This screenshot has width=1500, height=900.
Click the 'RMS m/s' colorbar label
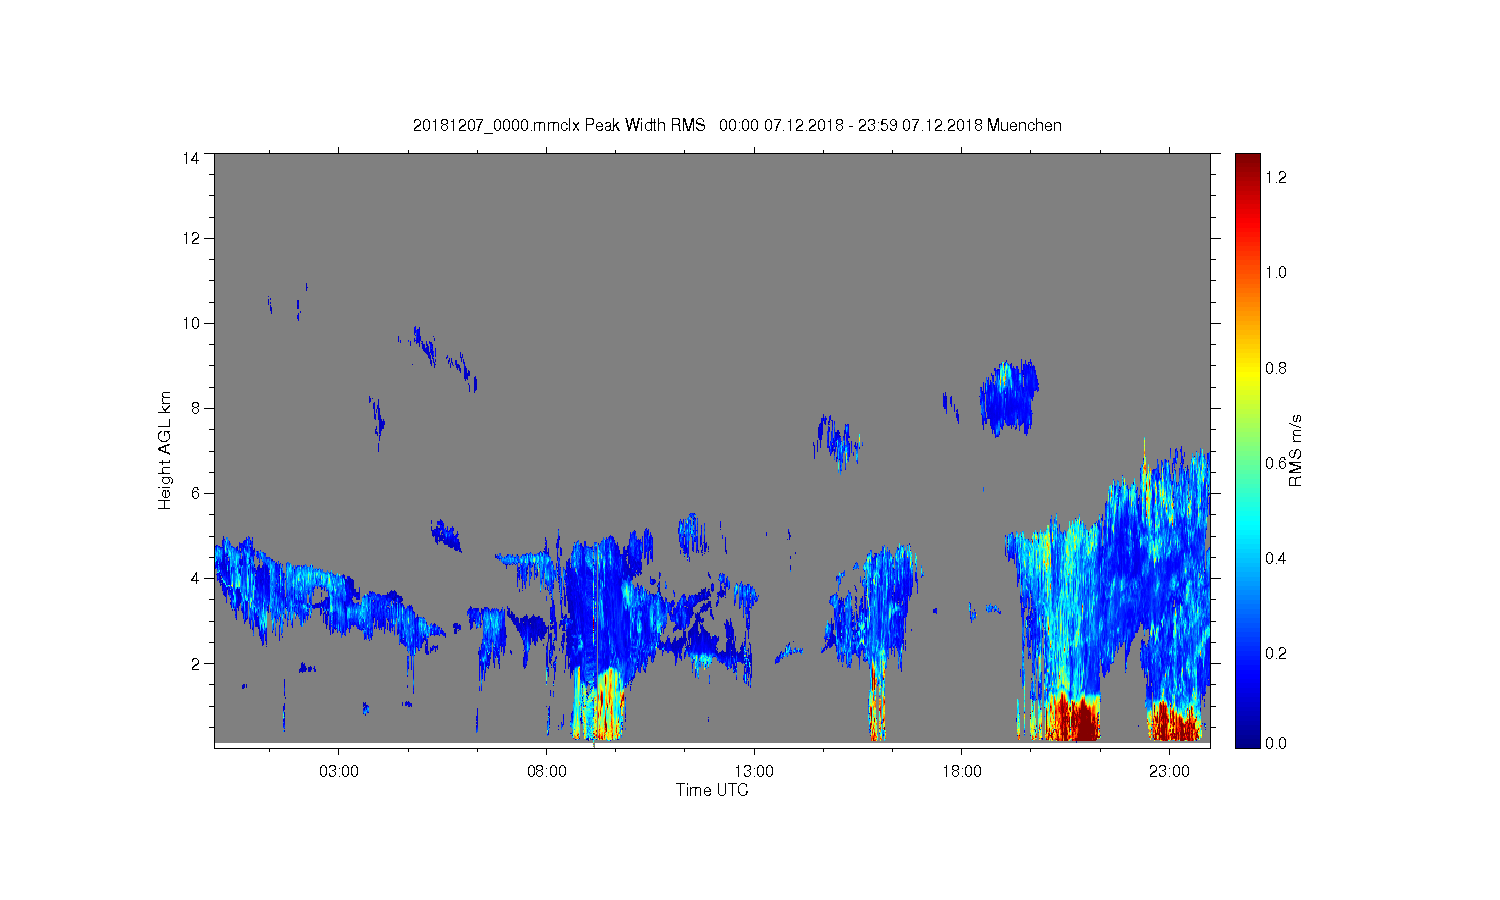point(1295,450)
